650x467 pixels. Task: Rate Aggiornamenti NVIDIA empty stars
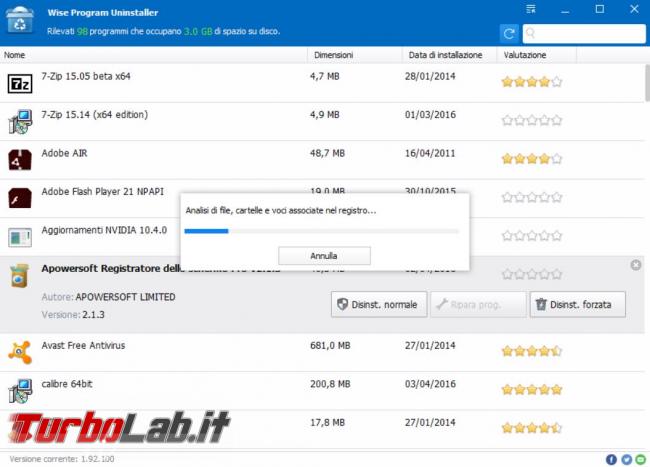(532, 236)
